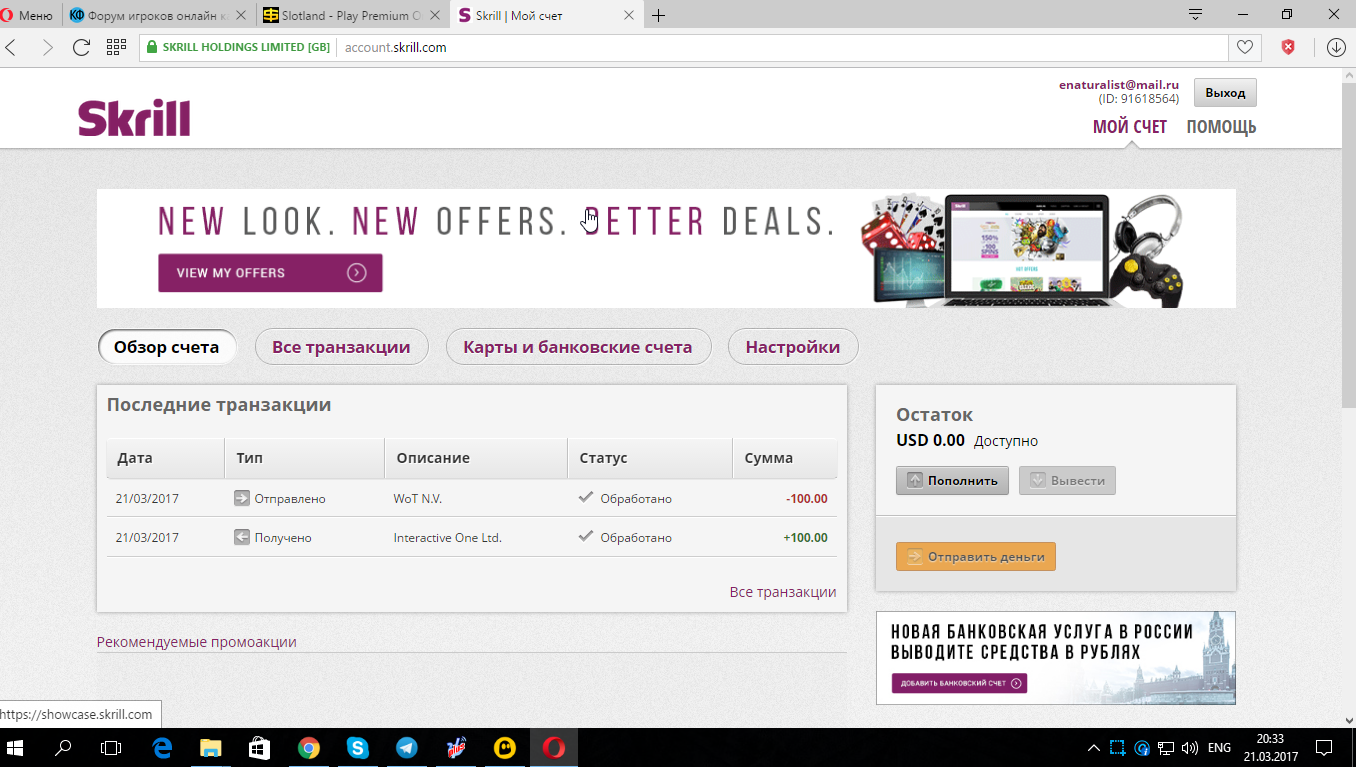Open the Windows Start menu

pos(16,748)
